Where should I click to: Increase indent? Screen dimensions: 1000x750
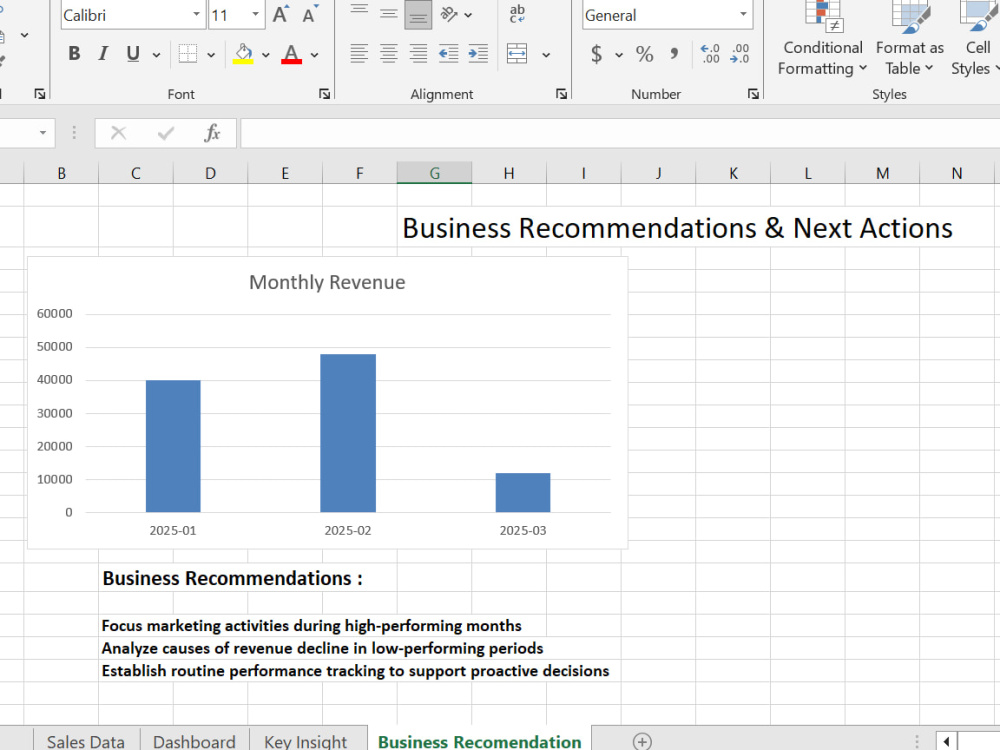click(x=478, y=54)
